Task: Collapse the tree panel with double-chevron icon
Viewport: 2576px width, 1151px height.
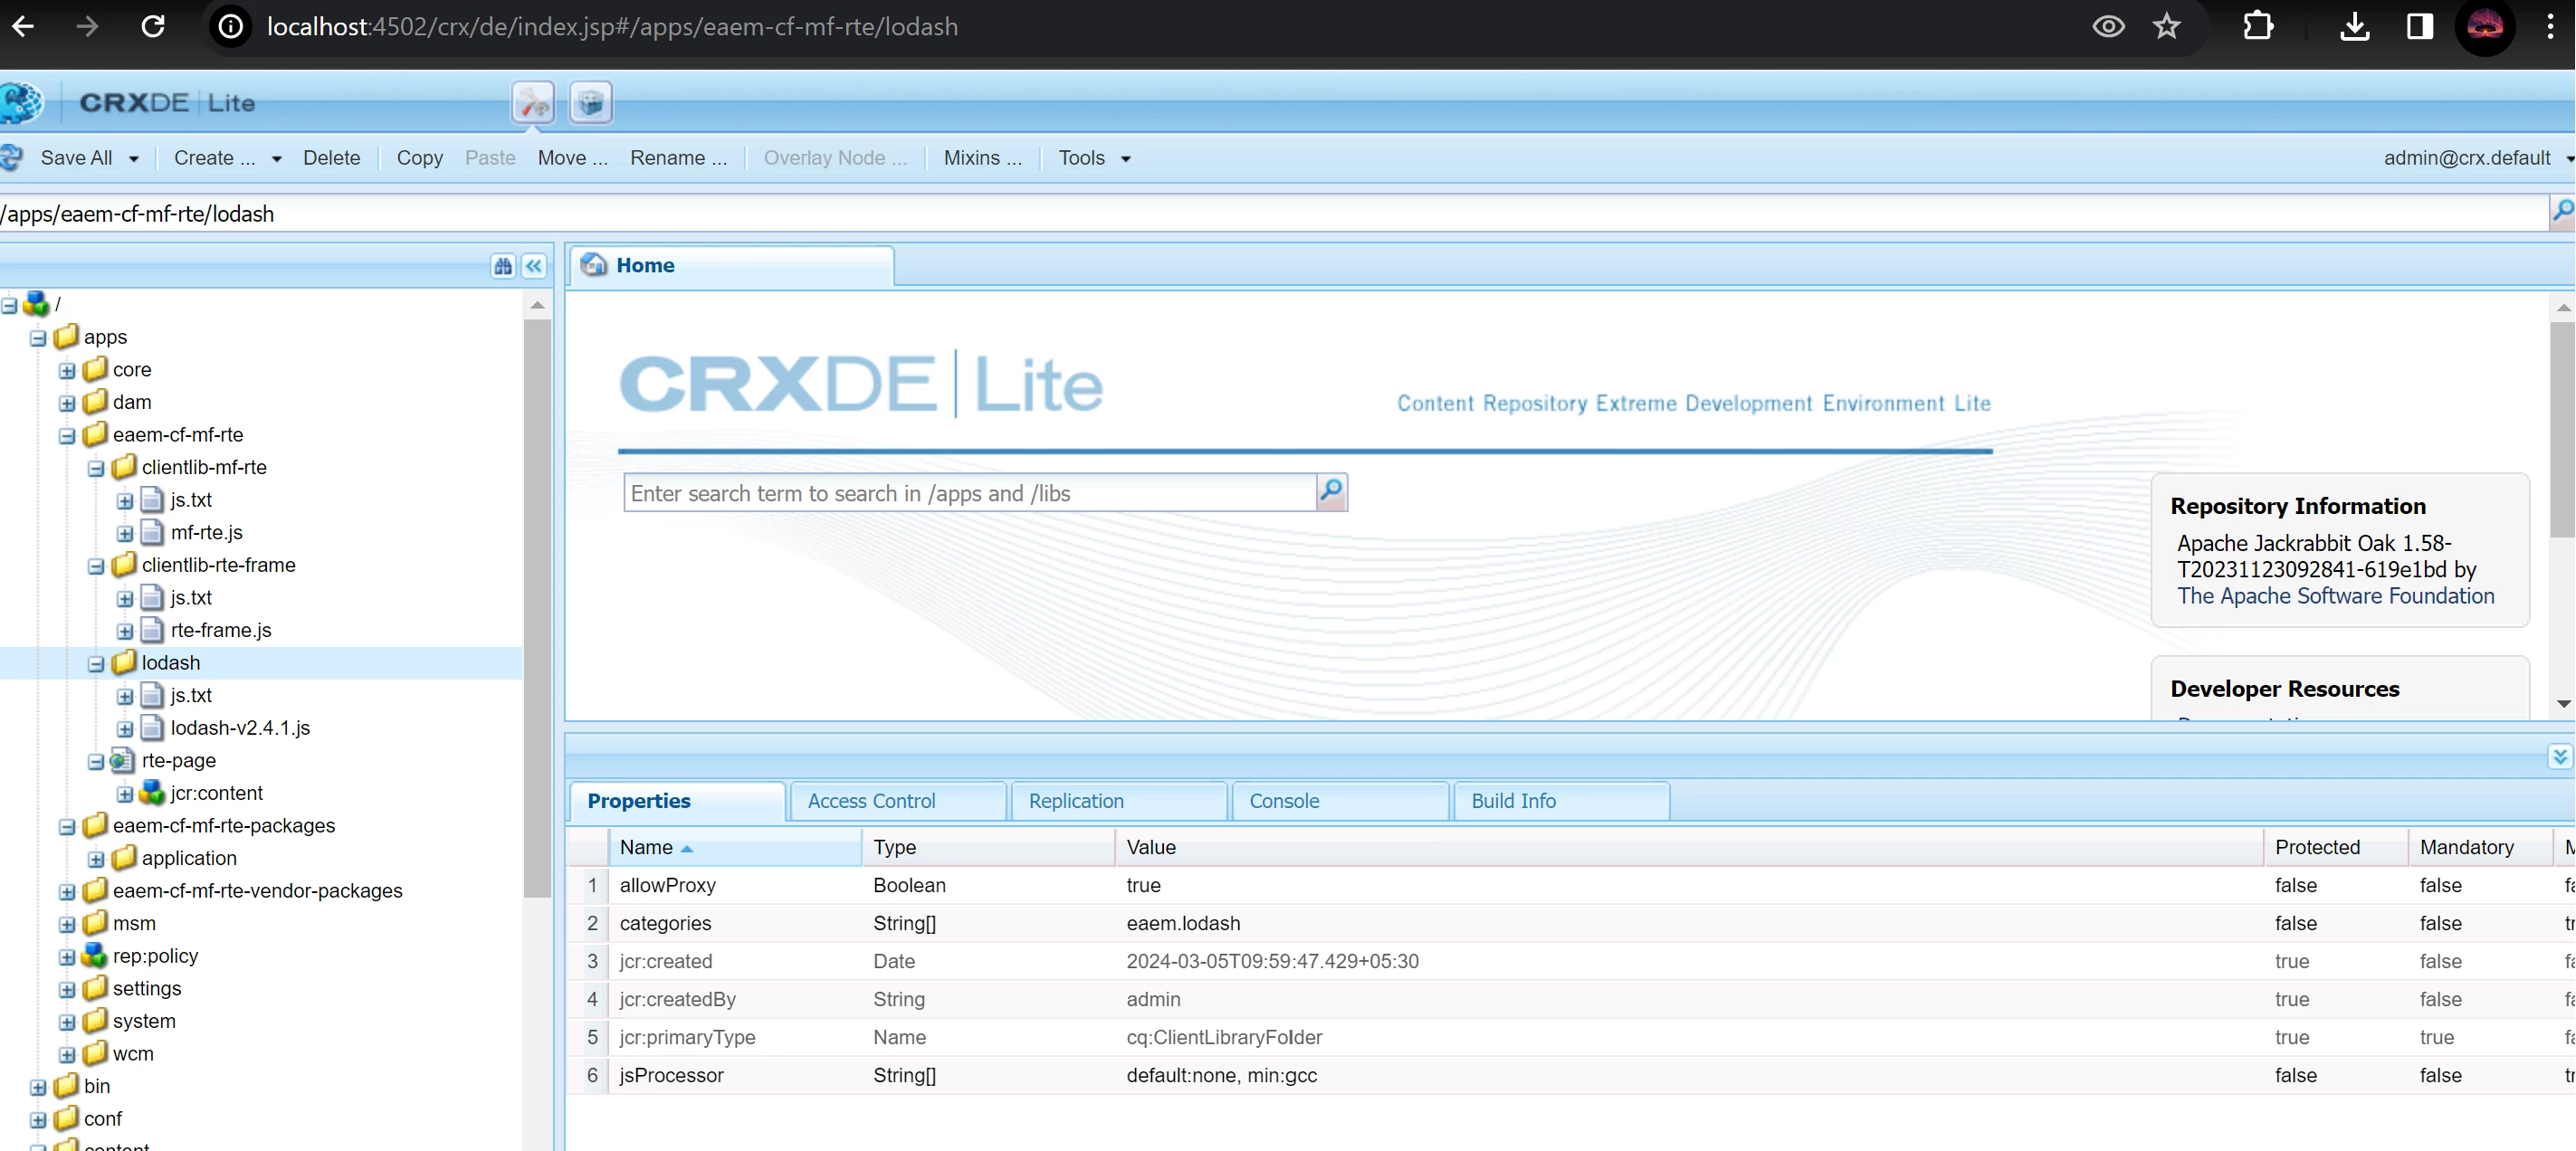Action: coord(534,266)
